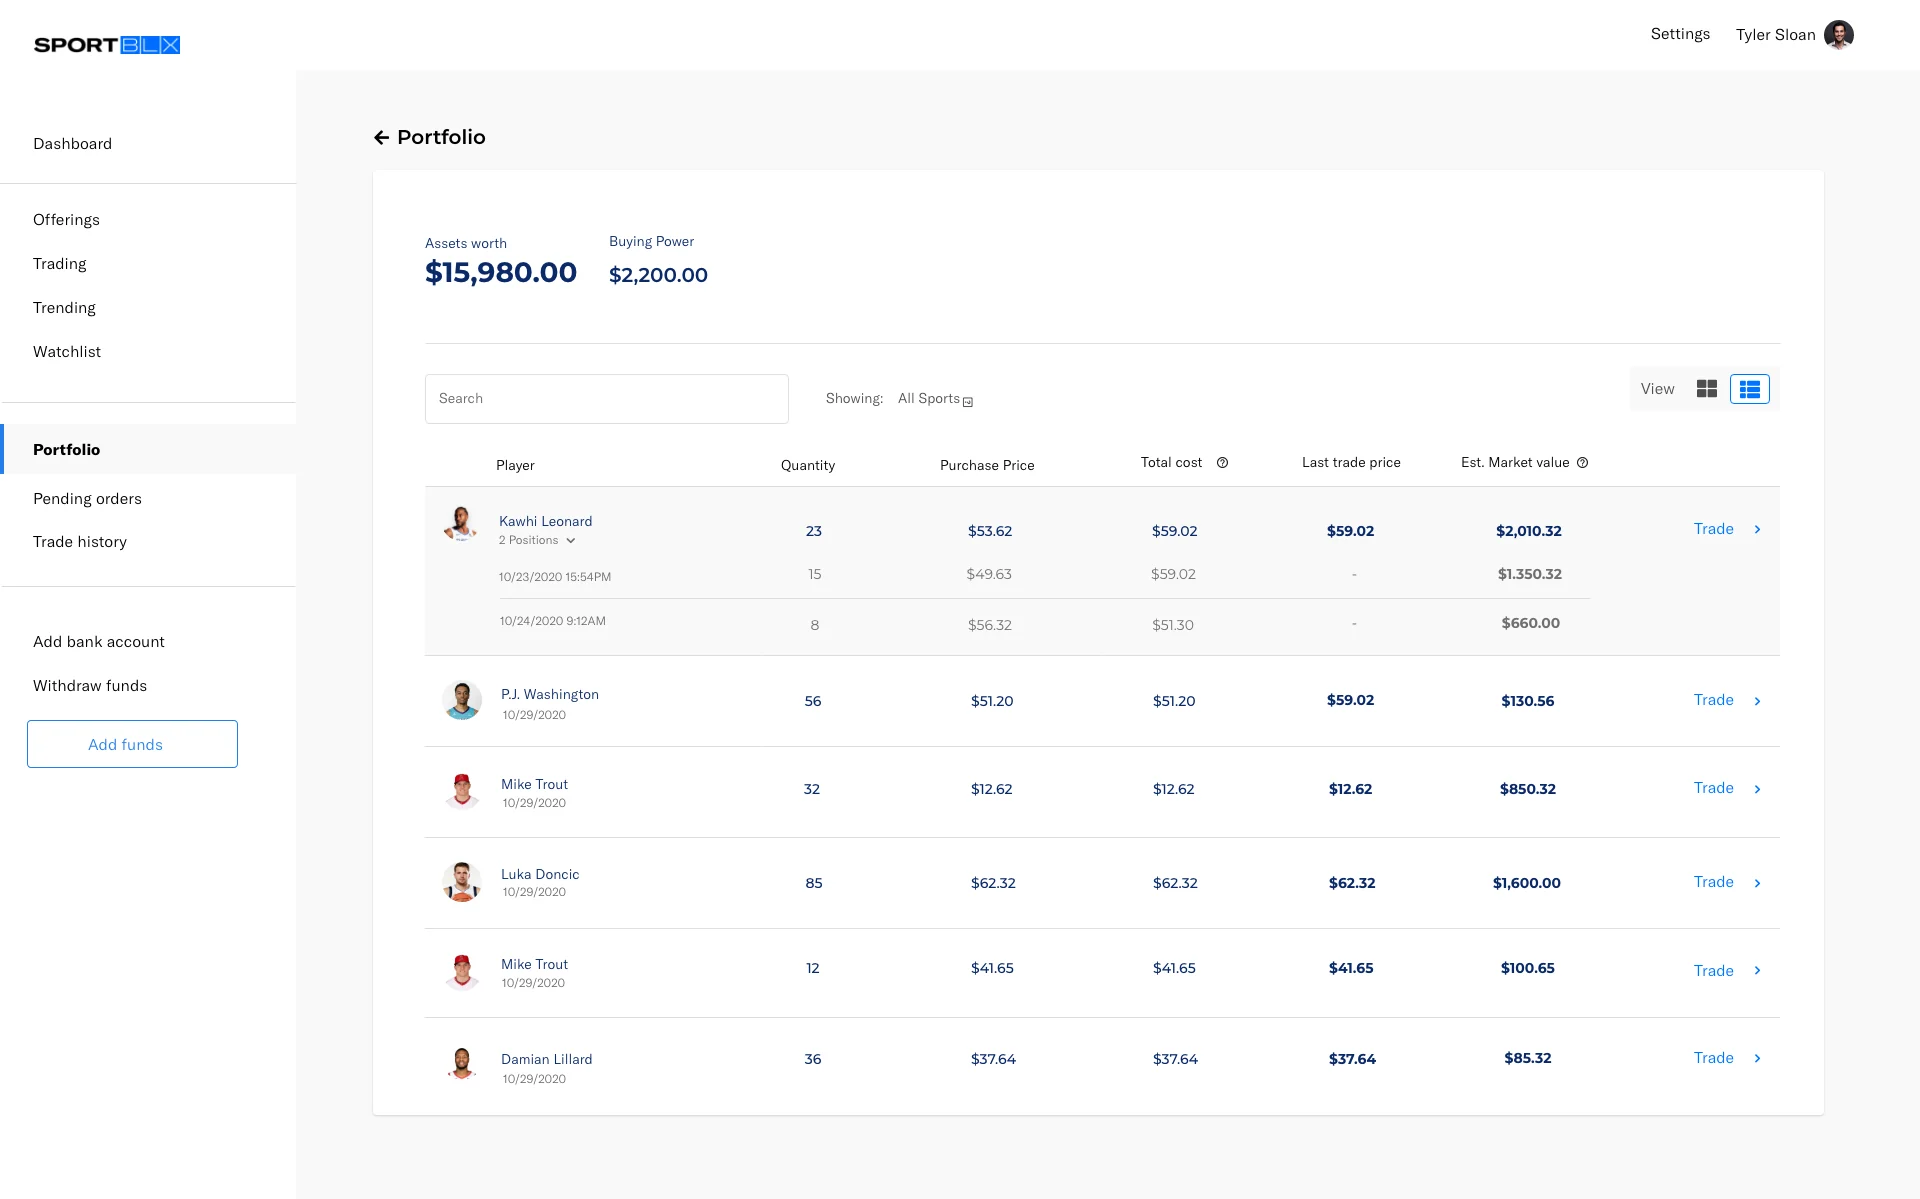1920x1199 pixels.
Task: Collapse Kawhi Leonard 2 Positions expander
Action: click(537, 540)
